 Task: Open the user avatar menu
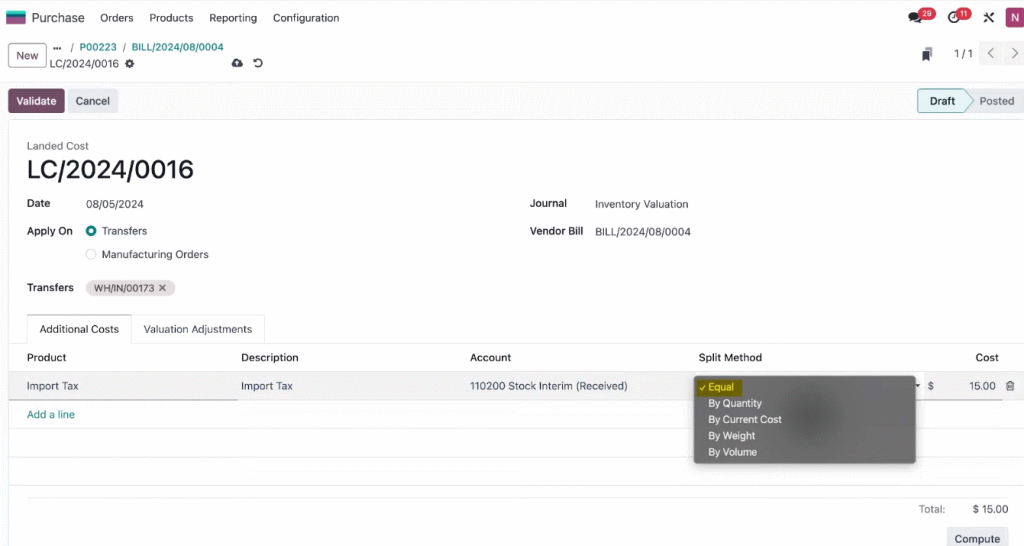tap(1014, 18)
